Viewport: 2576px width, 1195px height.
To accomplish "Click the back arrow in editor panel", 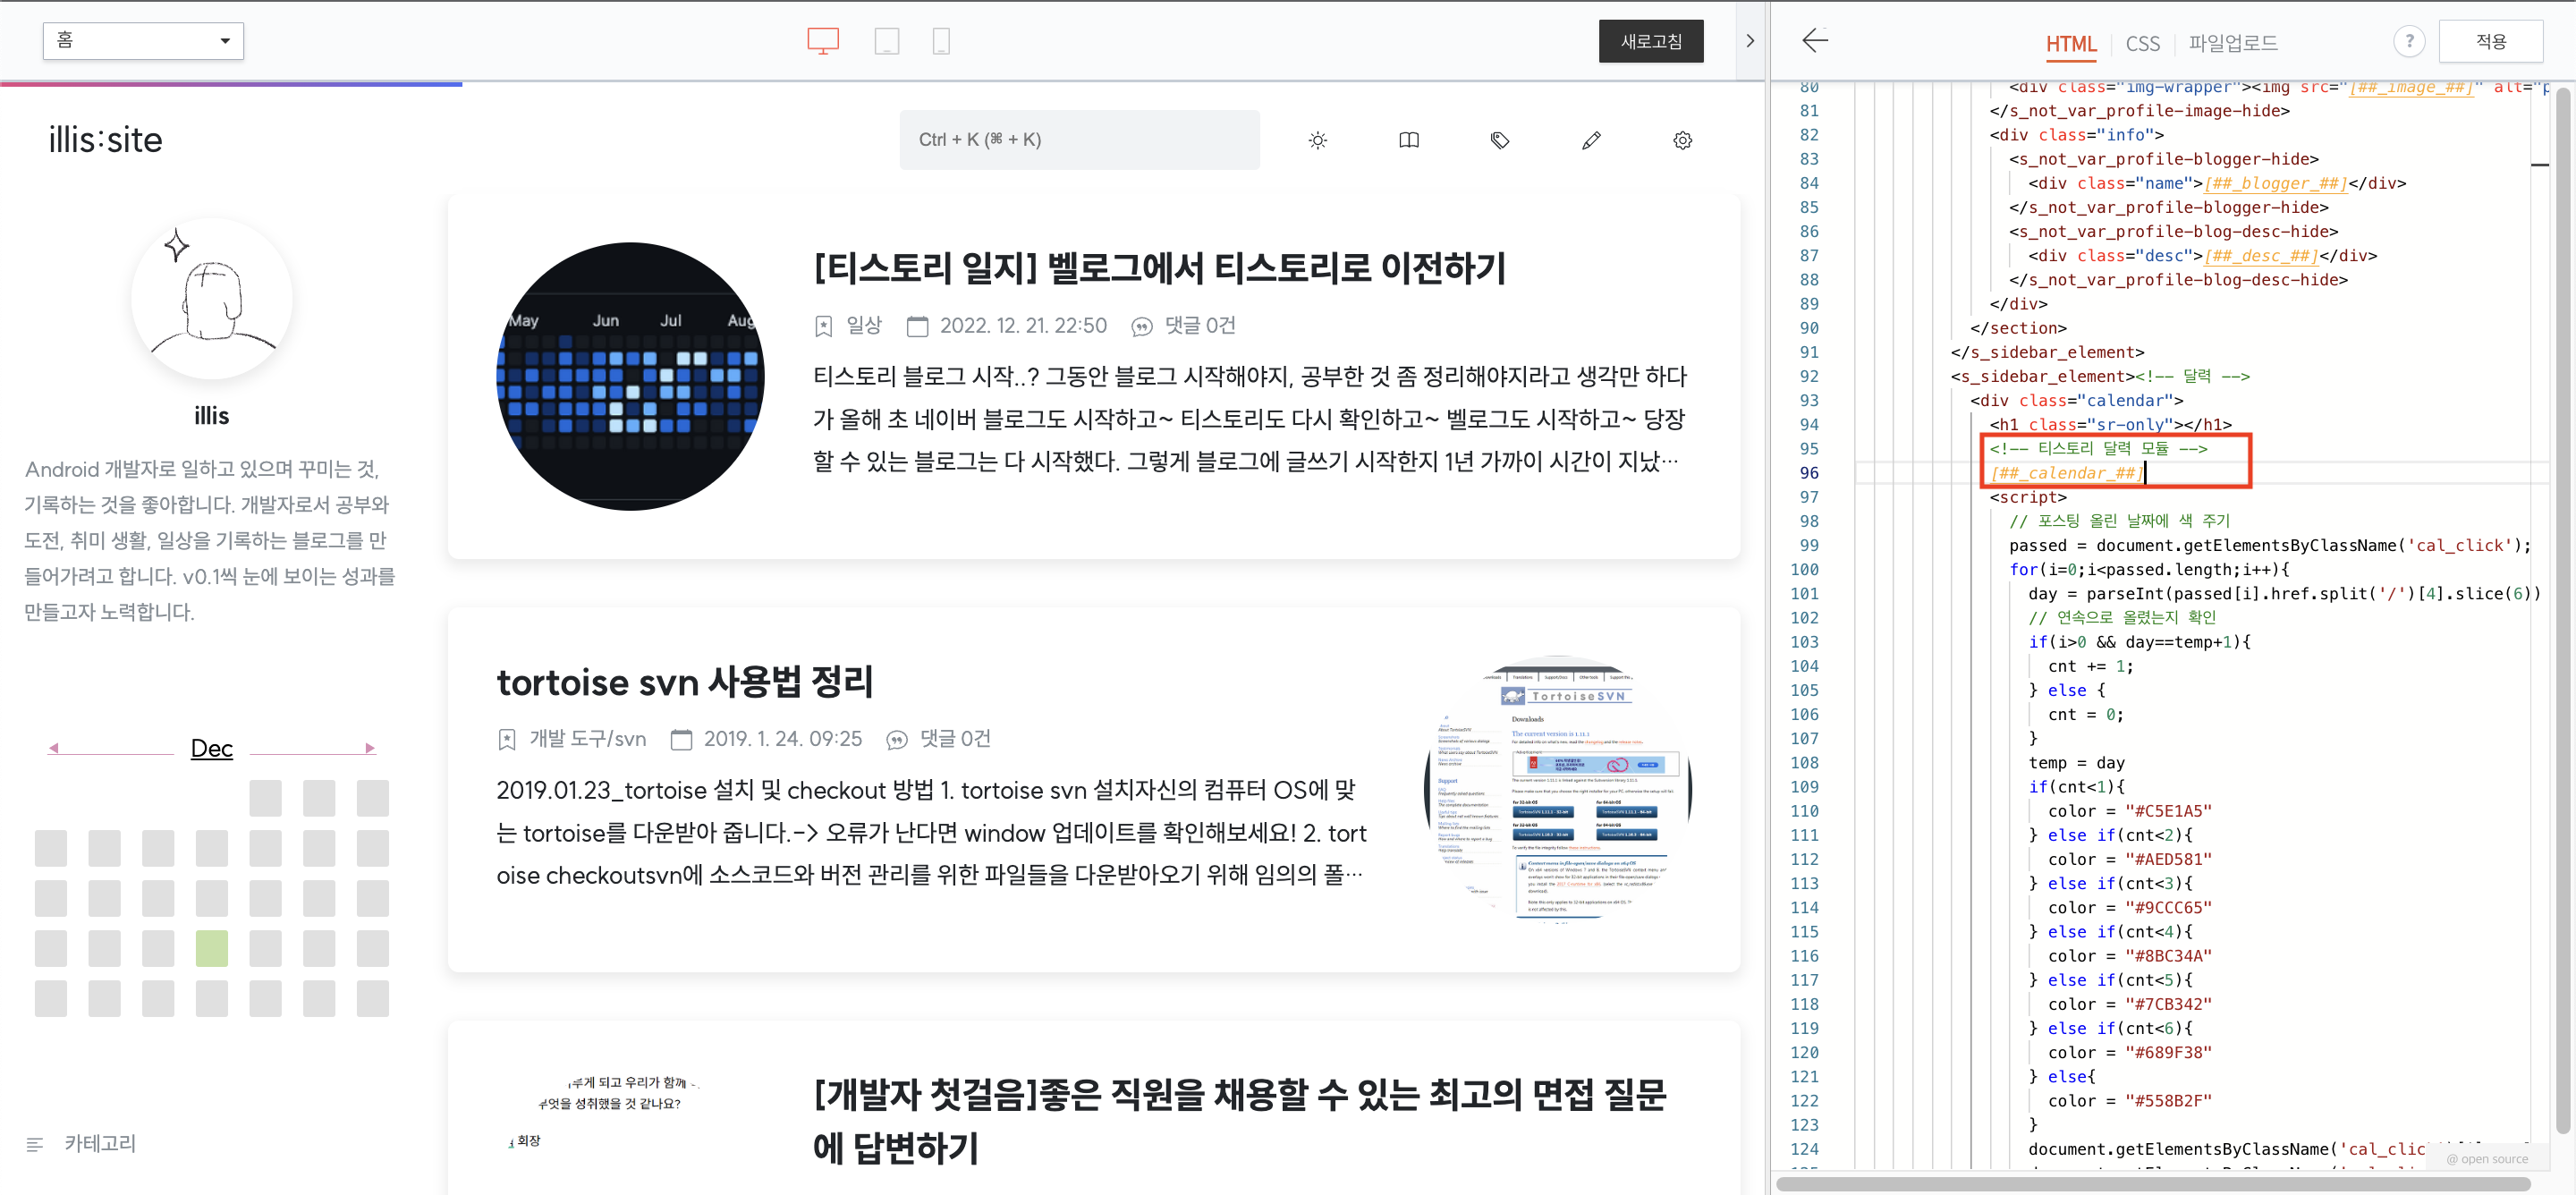I will click(1814, 40).
